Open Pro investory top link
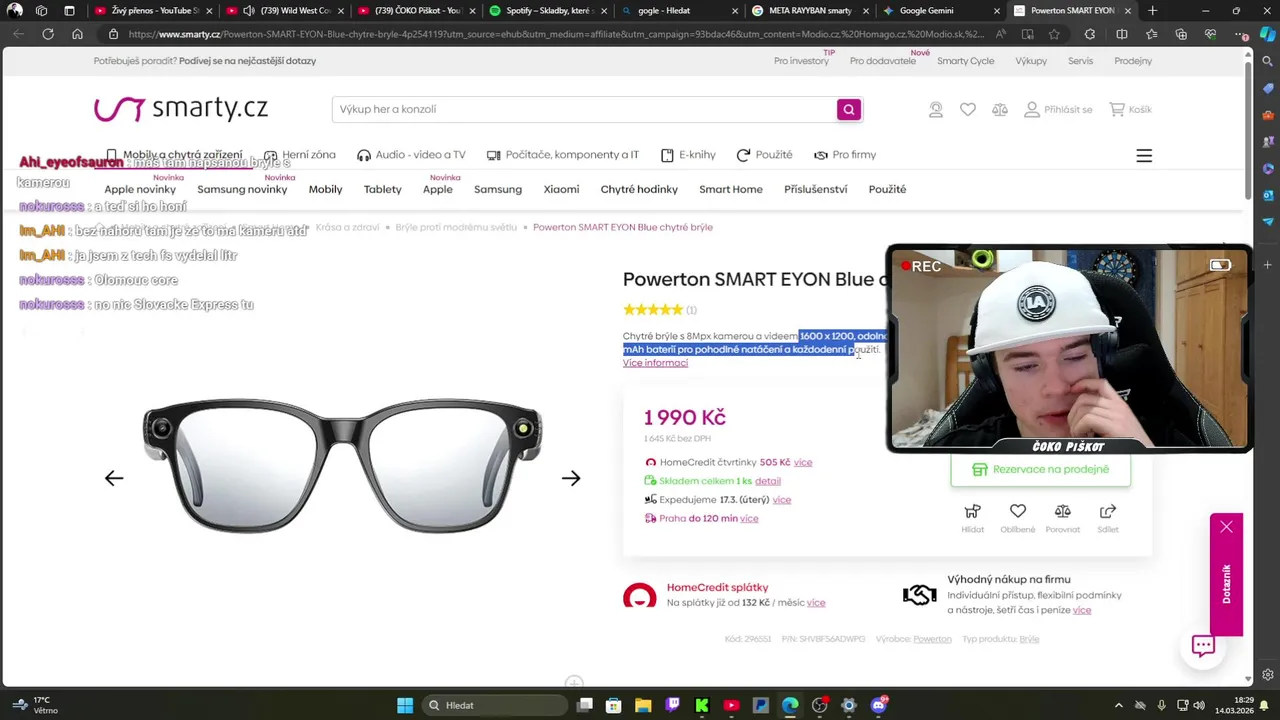1280x720 pixels. tap(801, 61)
